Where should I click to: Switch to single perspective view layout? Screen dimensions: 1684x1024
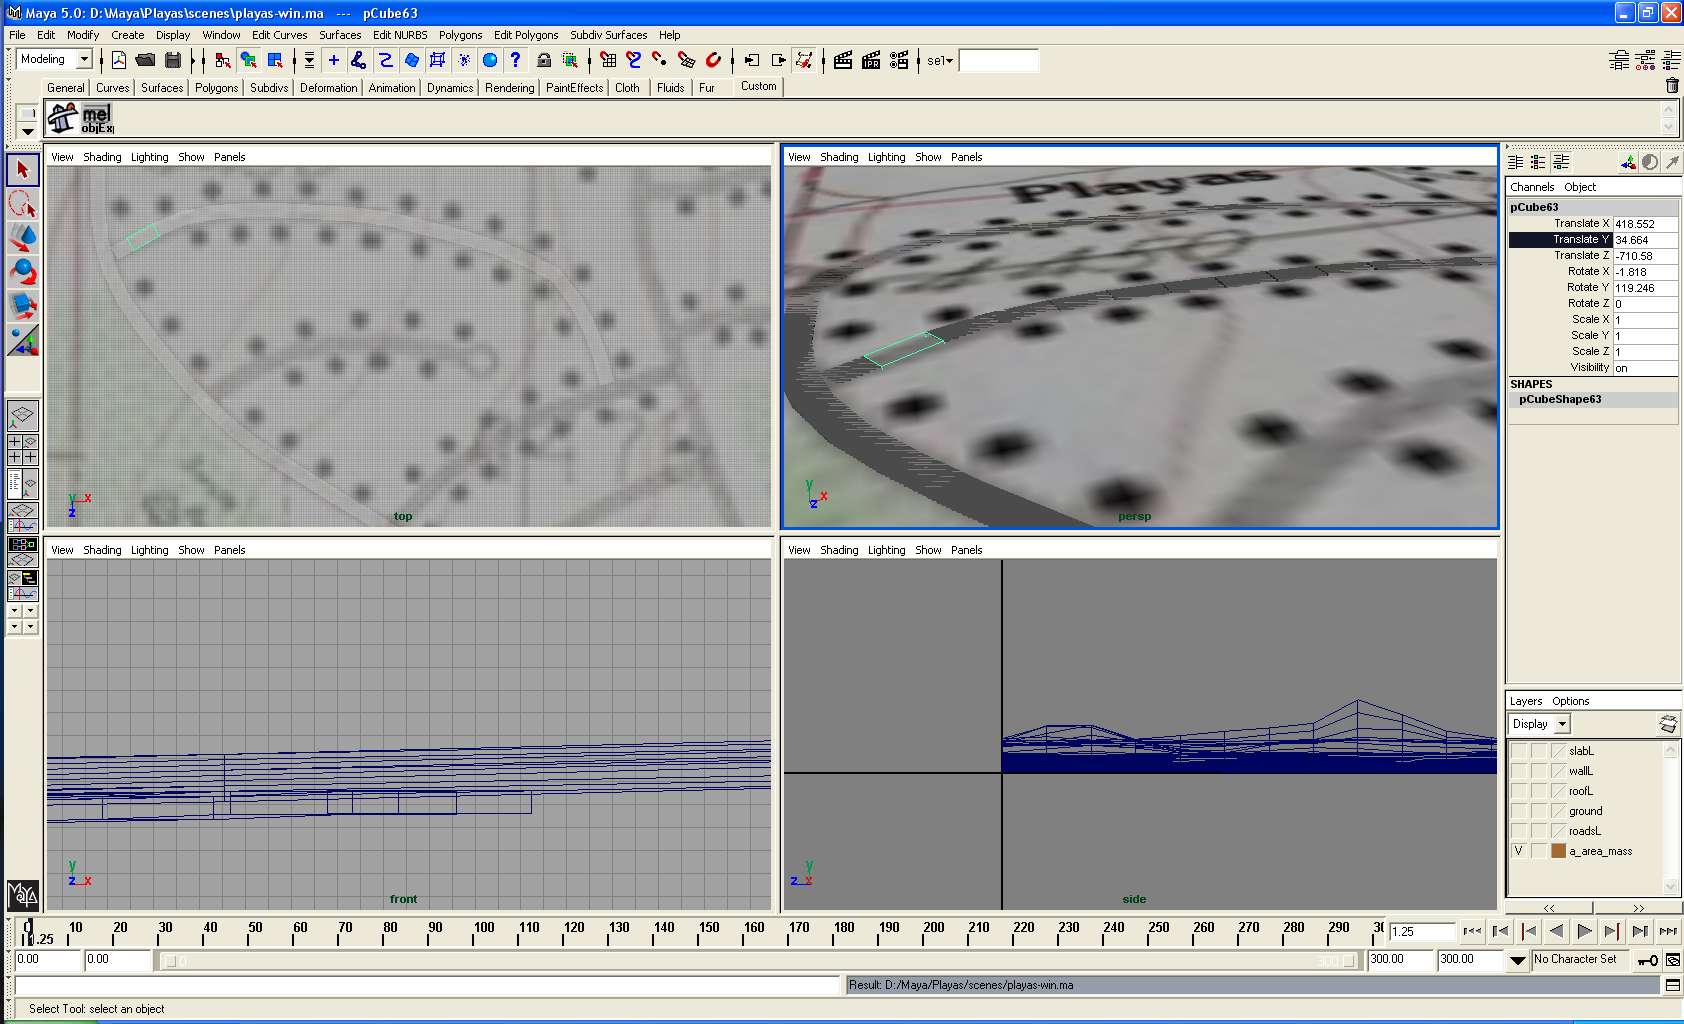pyautogui.click(x=22, y=414)
